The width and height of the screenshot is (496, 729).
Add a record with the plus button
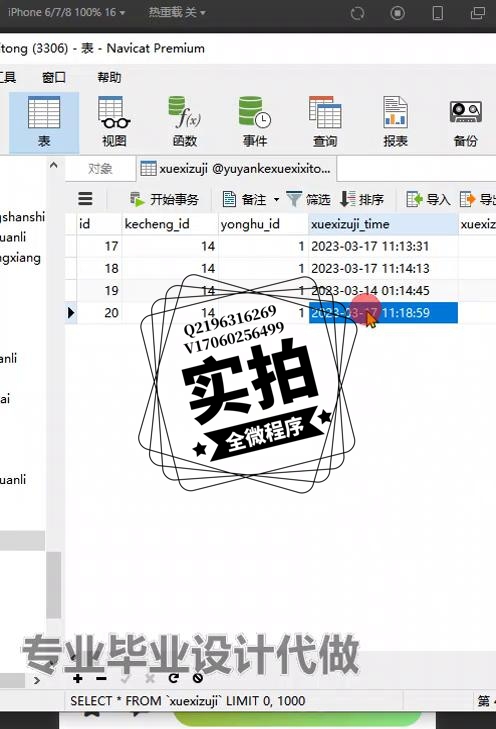(x=78, y=678)
